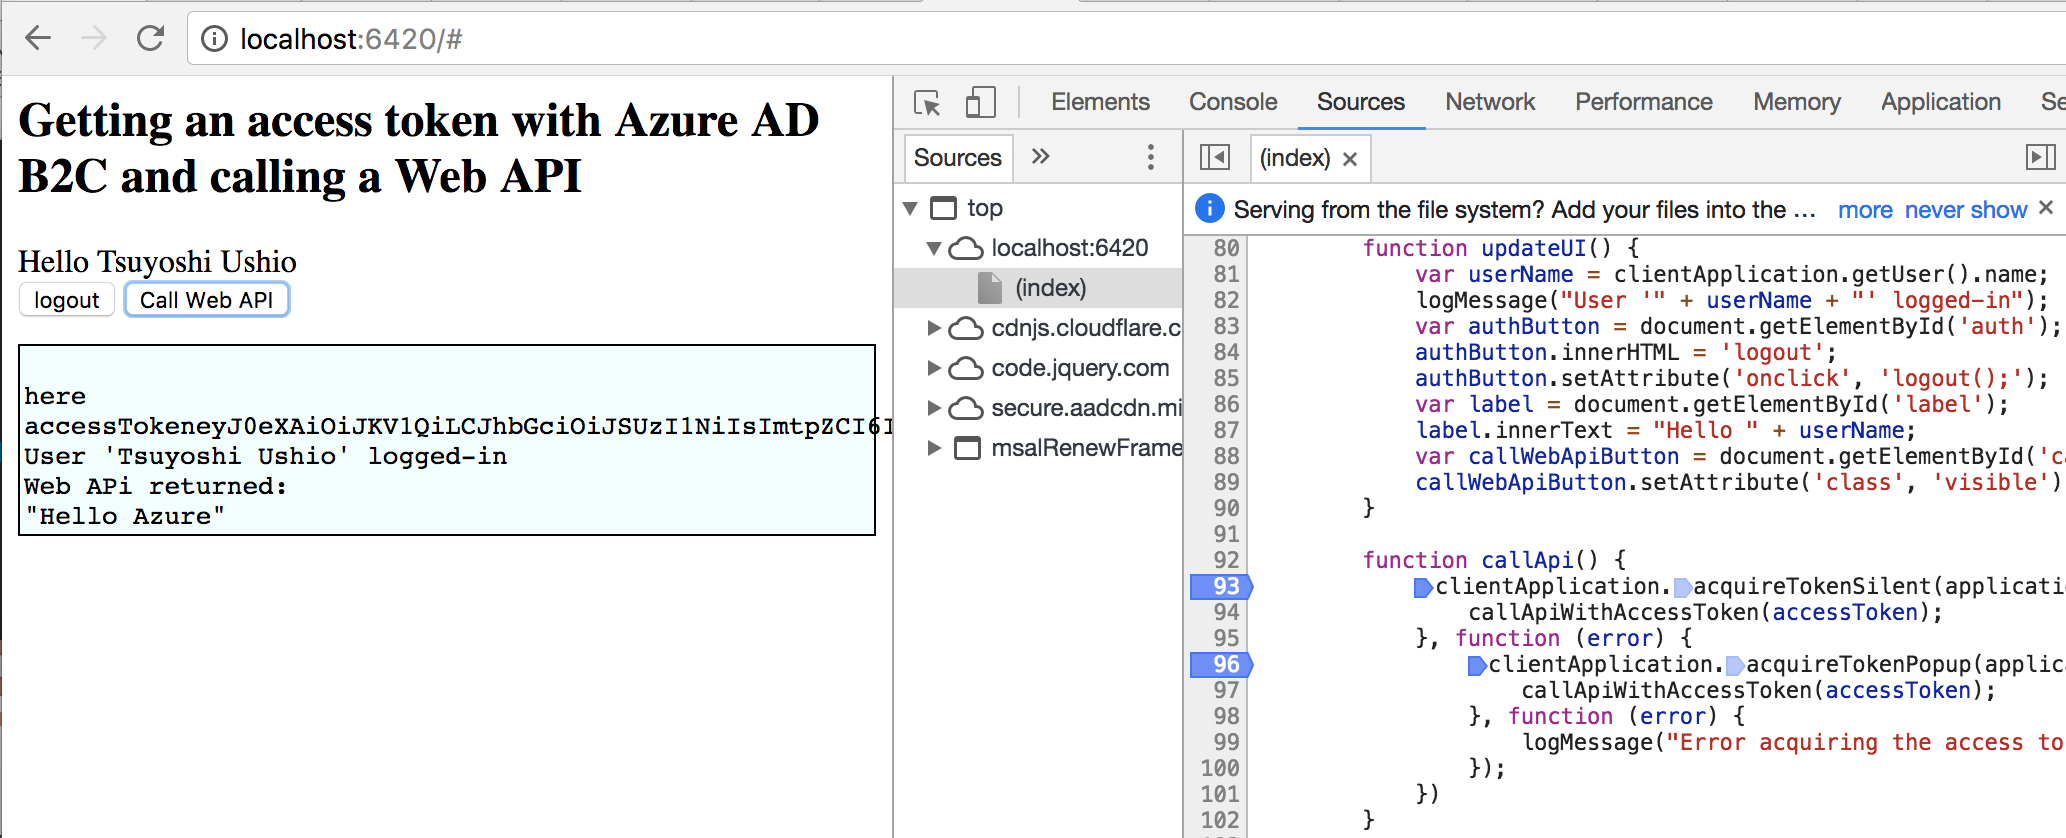Show more navigator tabs via chevron
This screenshot has height=838, width=2066.
(x=1041, y=156)
